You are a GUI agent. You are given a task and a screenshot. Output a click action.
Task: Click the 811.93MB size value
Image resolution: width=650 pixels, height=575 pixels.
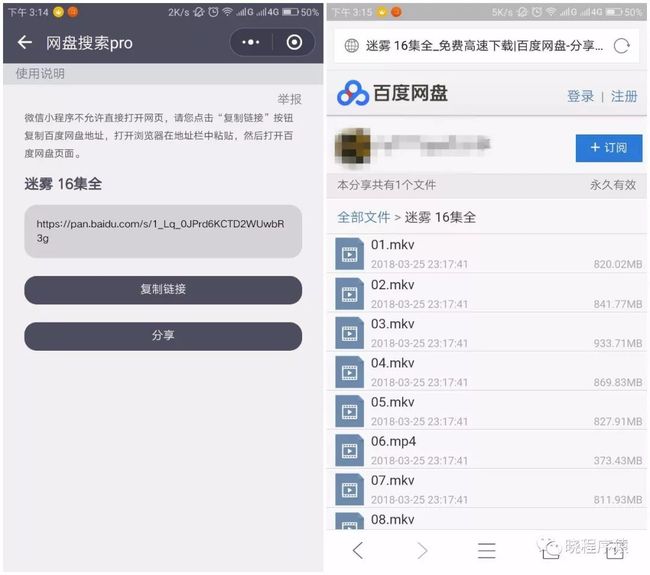coord(618,500)
